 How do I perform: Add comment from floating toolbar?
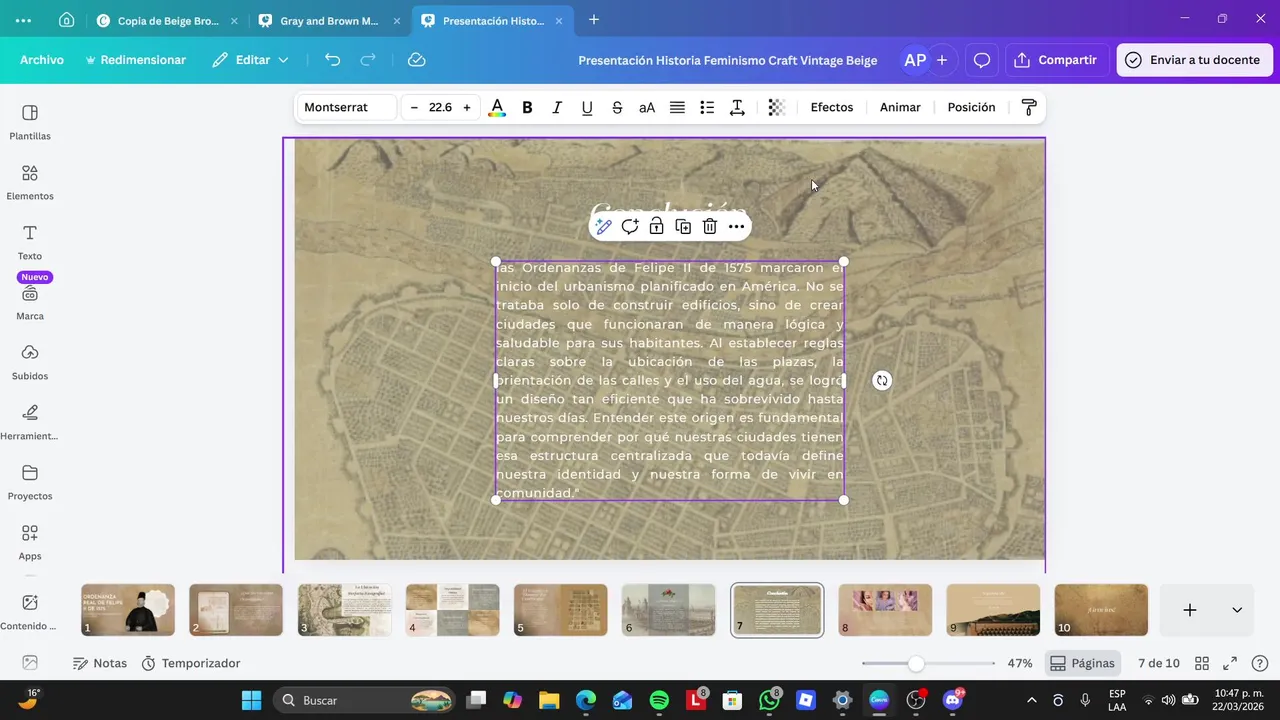point(630,227)
